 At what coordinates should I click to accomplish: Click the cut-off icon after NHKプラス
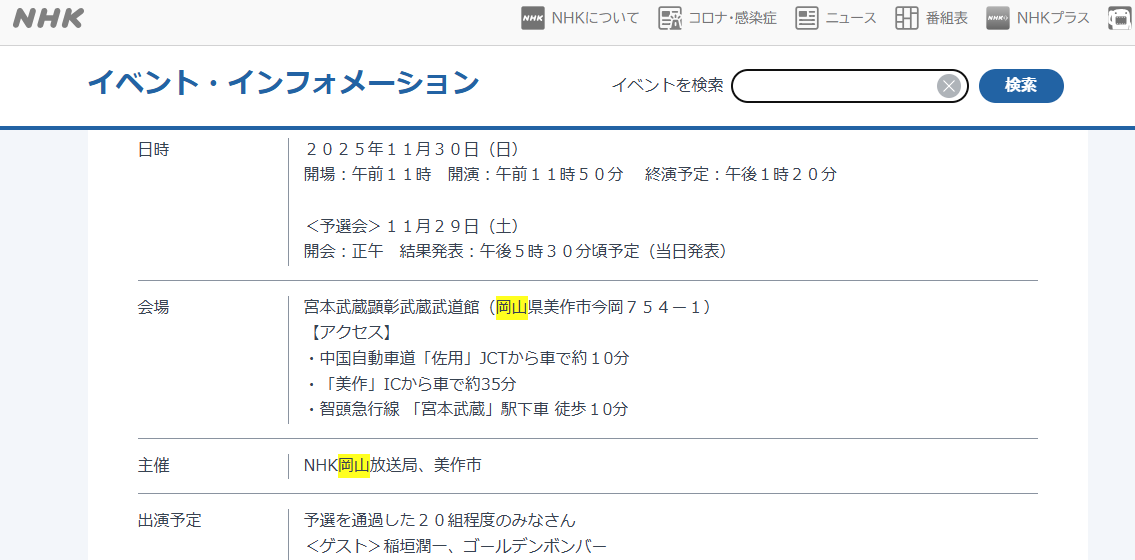(1121, 18)
